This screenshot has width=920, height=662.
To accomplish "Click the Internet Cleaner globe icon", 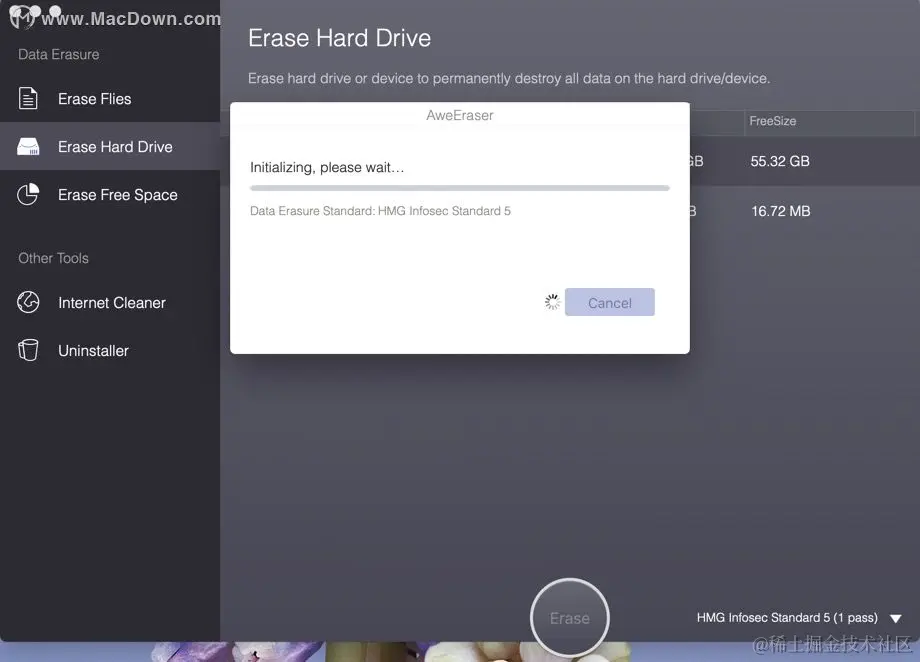I will click(x=28, y=302).
